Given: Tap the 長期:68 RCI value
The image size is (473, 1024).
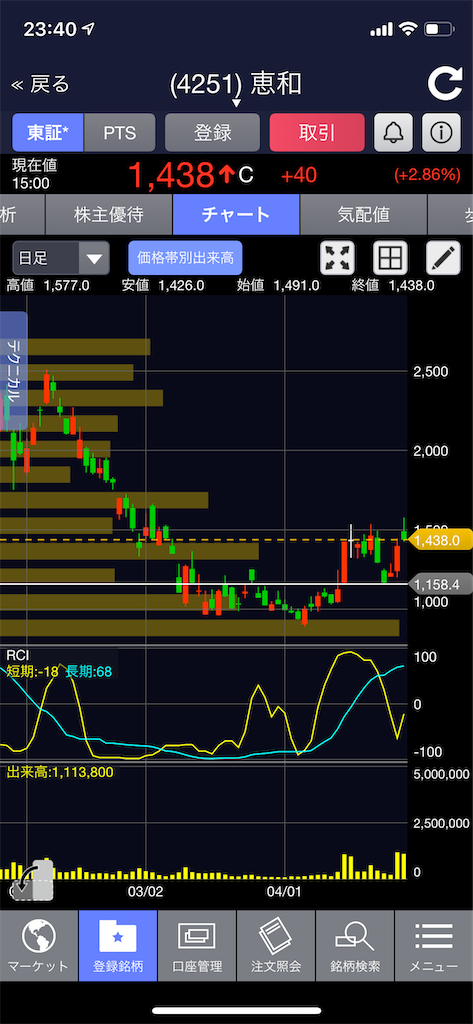Looking at the screenshot, I should (89, 671).
